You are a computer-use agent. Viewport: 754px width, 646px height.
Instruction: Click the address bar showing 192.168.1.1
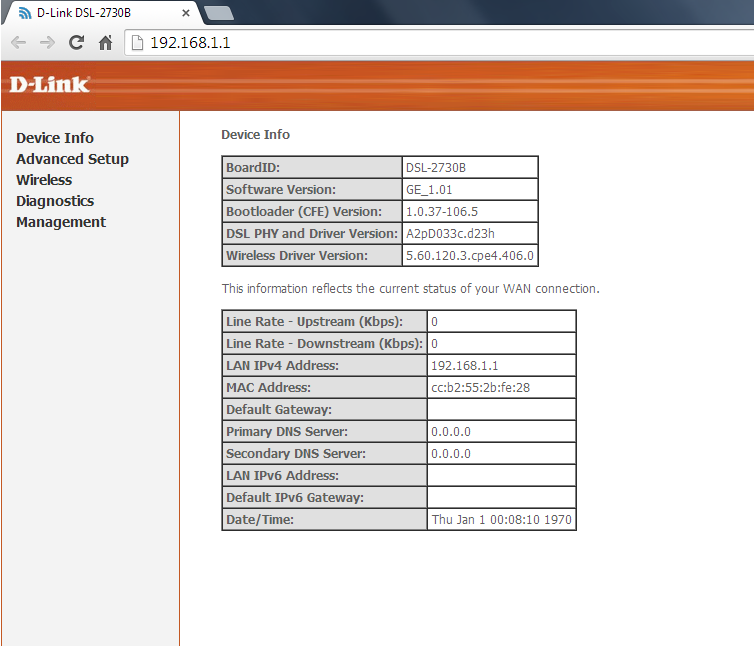(440, 43)
